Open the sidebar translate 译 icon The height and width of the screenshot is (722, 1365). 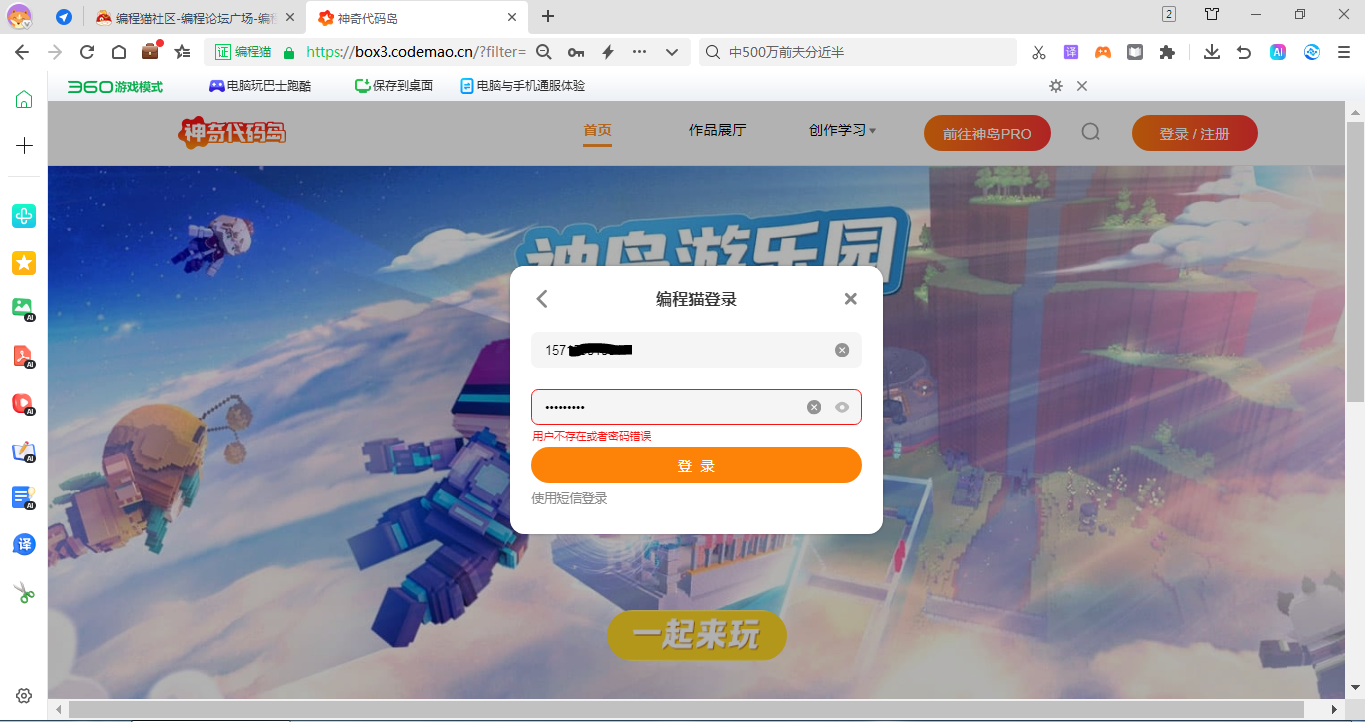pyautogui.click(x=24, y=544)
